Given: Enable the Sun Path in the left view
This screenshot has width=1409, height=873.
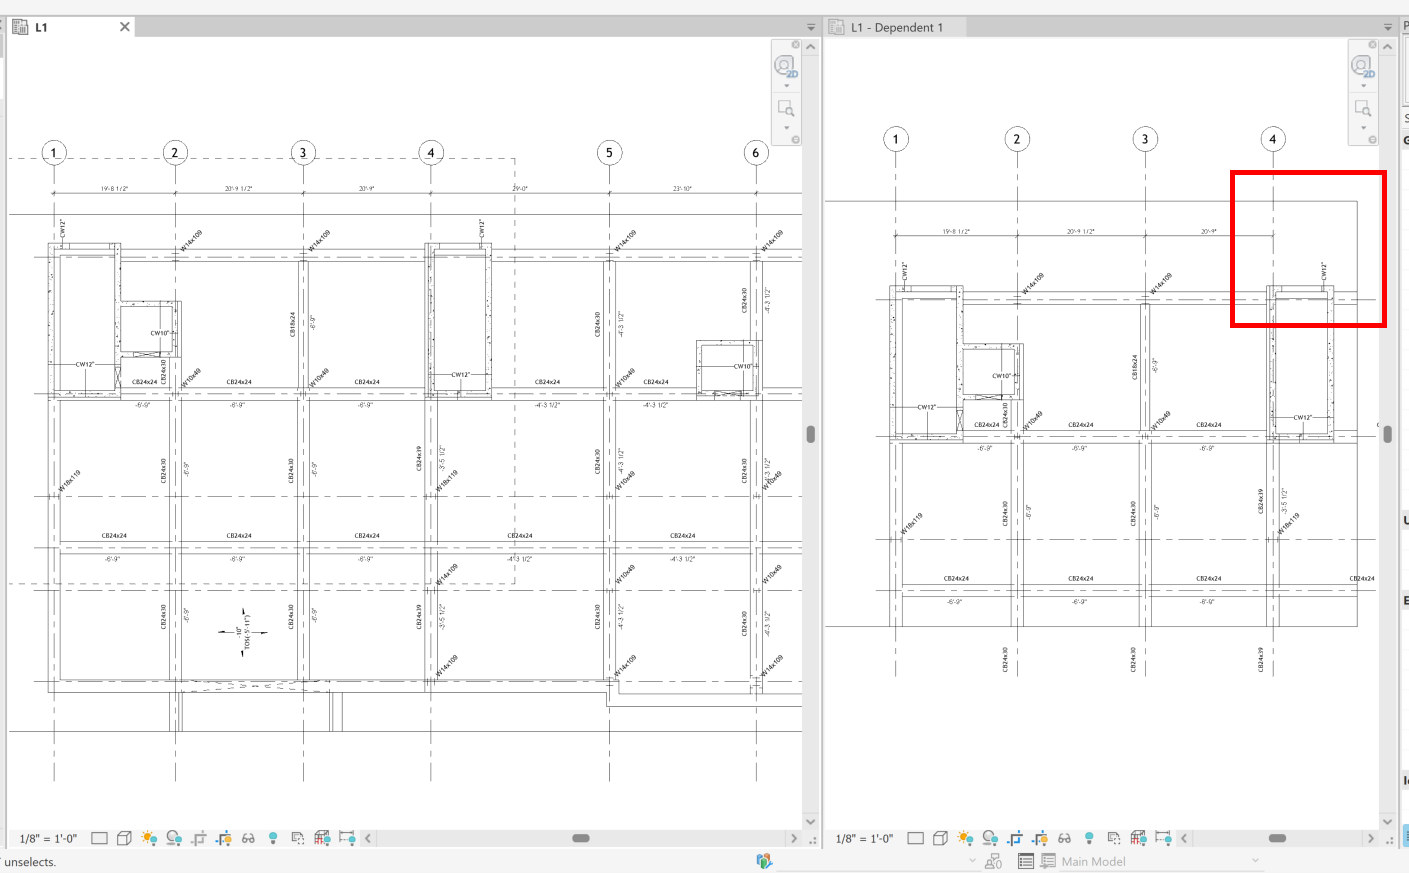Looking at the screenshot, I should pos(150,839).
